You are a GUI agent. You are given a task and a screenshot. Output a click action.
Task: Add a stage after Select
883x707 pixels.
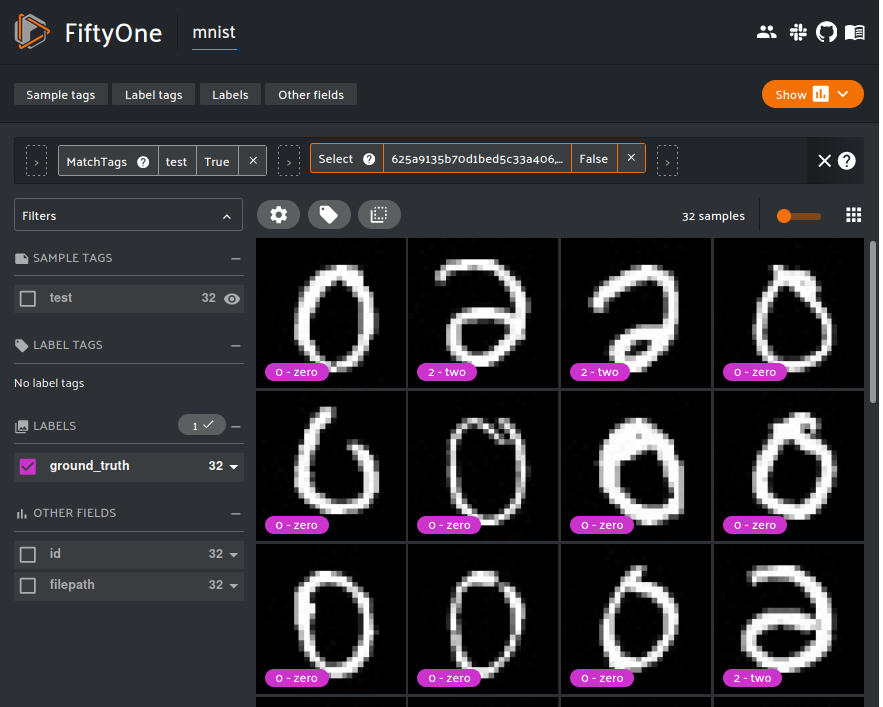coord(667,161)
